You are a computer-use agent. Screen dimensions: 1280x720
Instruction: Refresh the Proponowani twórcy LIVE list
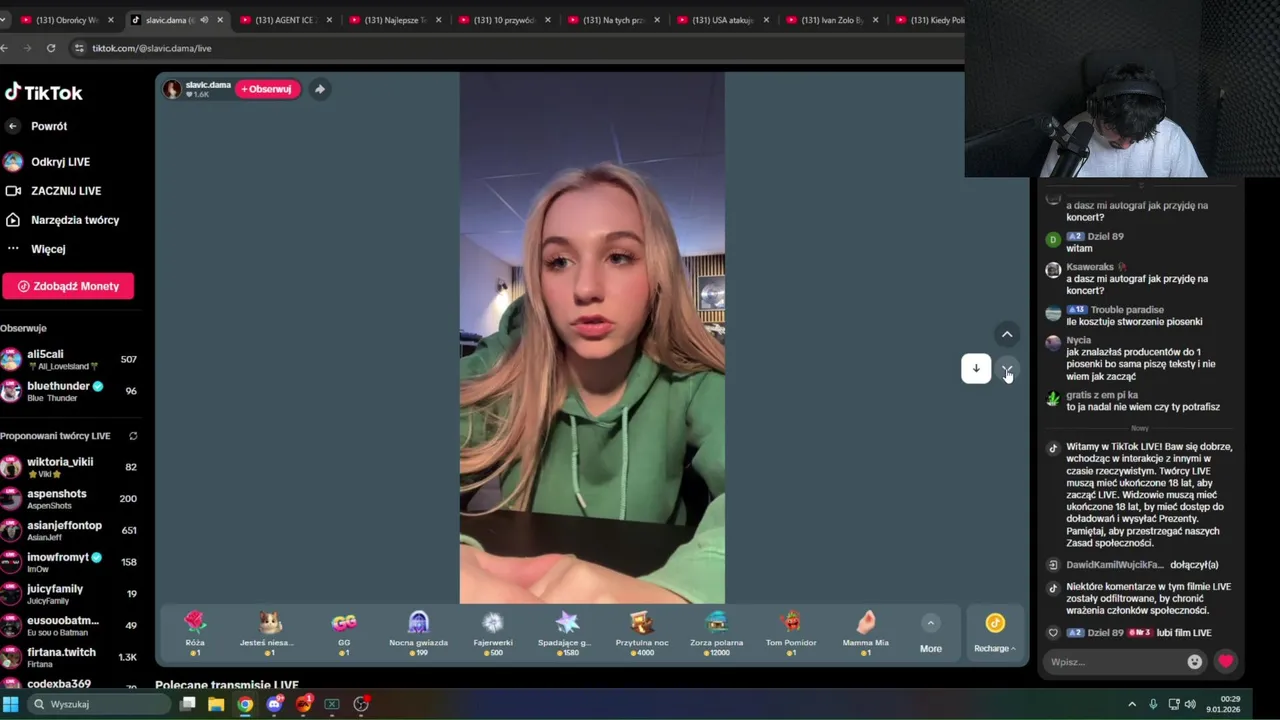[x=133, y=436]
